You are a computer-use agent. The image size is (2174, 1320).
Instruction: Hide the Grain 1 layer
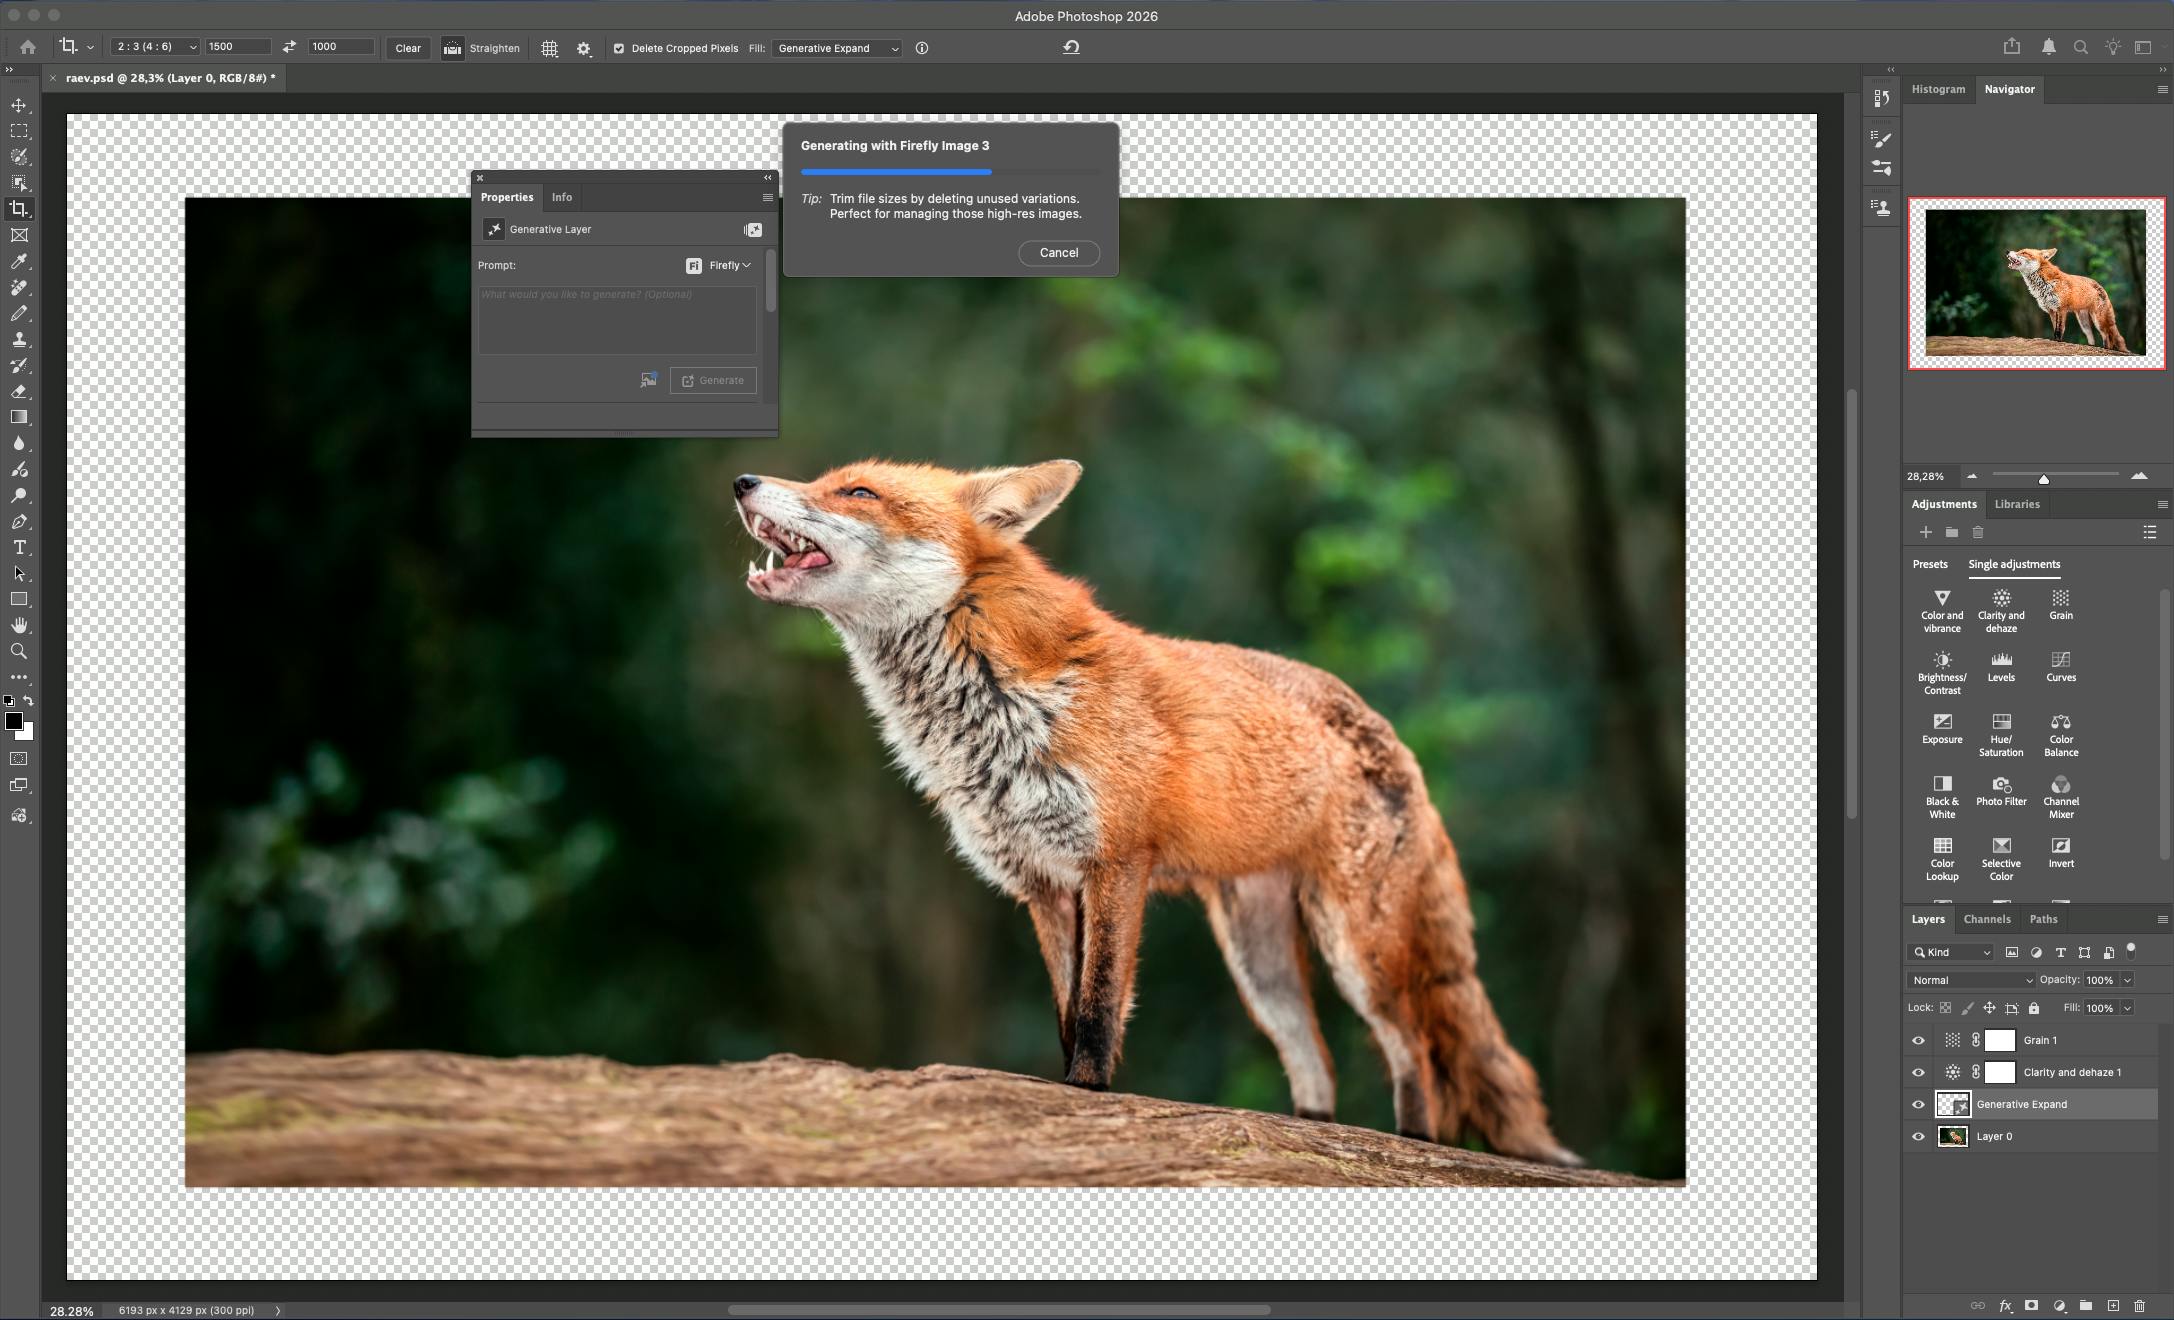click(1918, 1041)
